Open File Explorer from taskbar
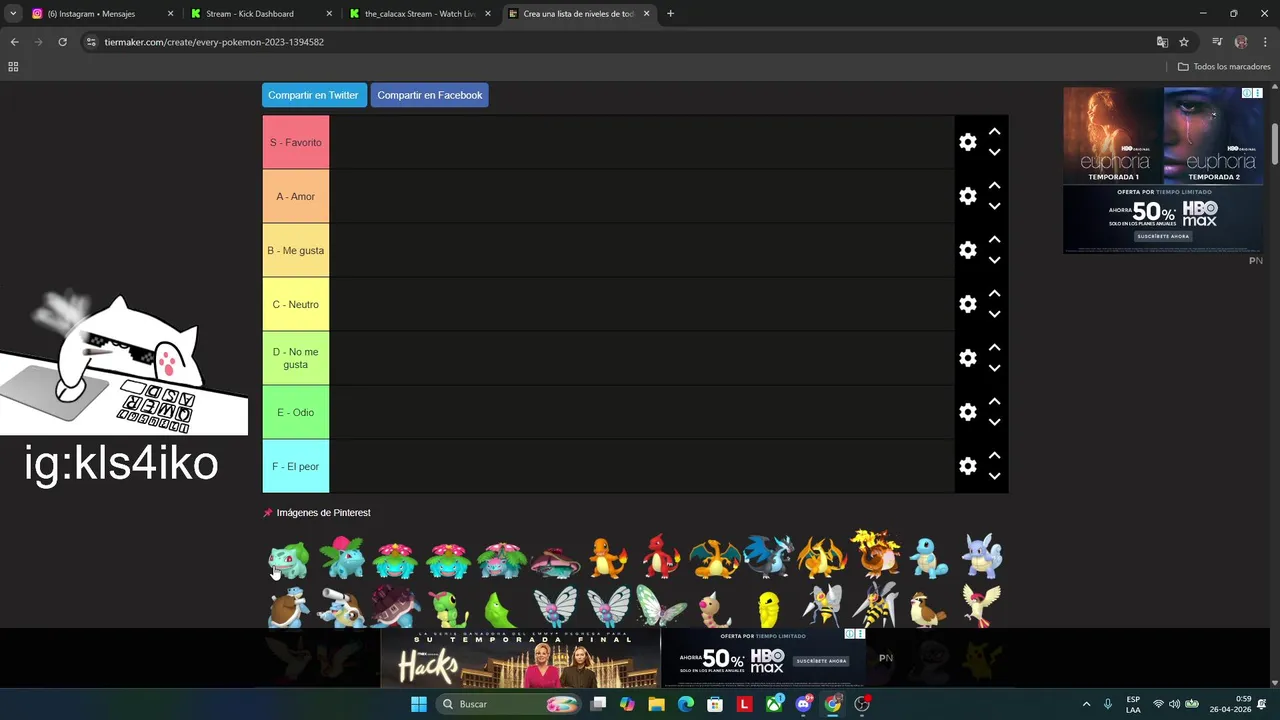The height and width of the screenshot is (720, 1280). pyautogui.click(x=656, y=704)
